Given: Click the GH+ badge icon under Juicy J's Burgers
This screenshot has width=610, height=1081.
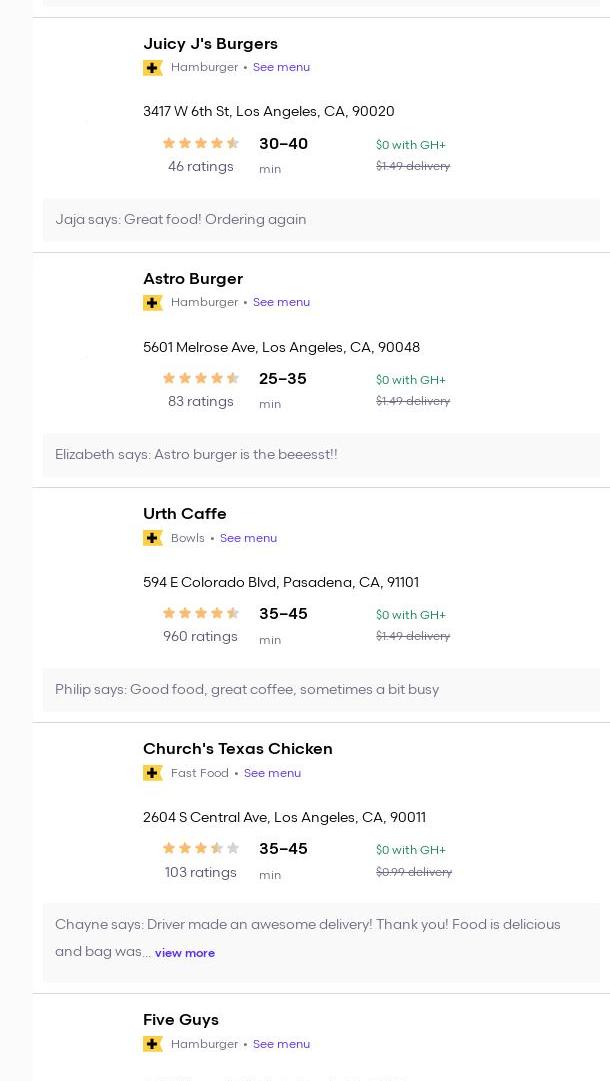Looking at the screenshot, I should [x=153, y=68].
